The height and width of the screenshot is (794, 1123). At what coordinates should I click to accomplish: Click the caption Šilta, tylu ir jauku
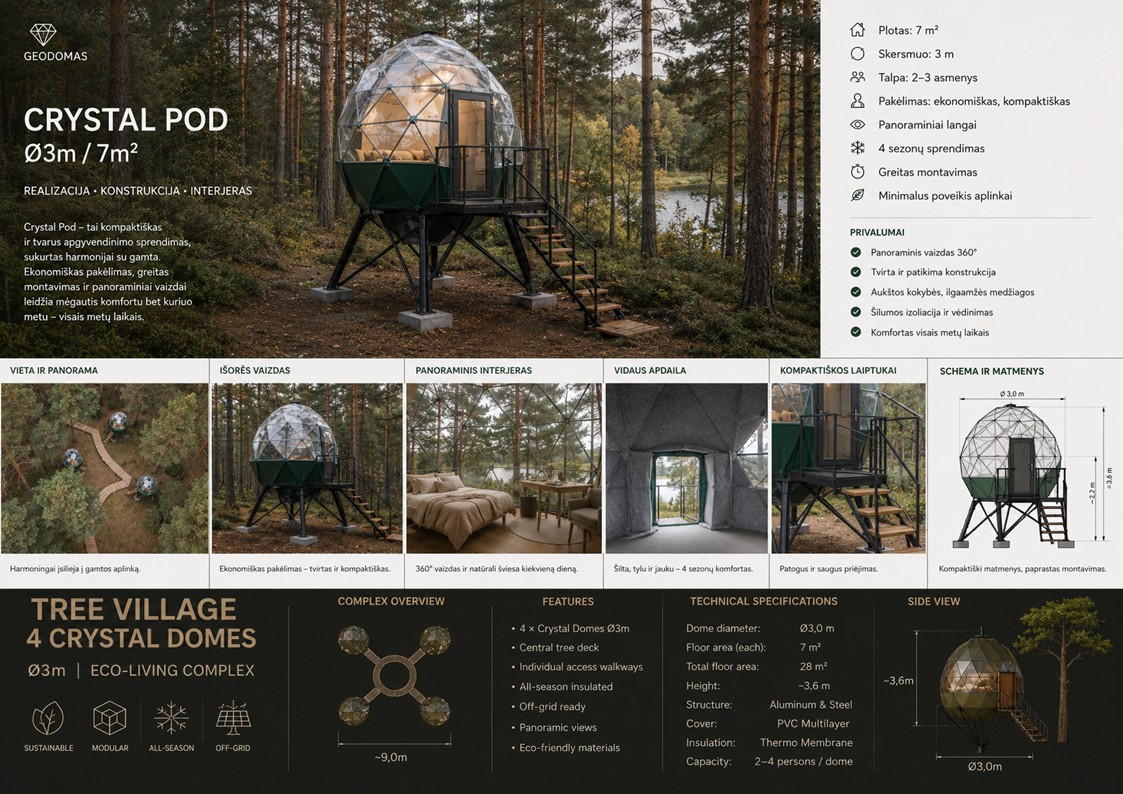tap(683, 568)
